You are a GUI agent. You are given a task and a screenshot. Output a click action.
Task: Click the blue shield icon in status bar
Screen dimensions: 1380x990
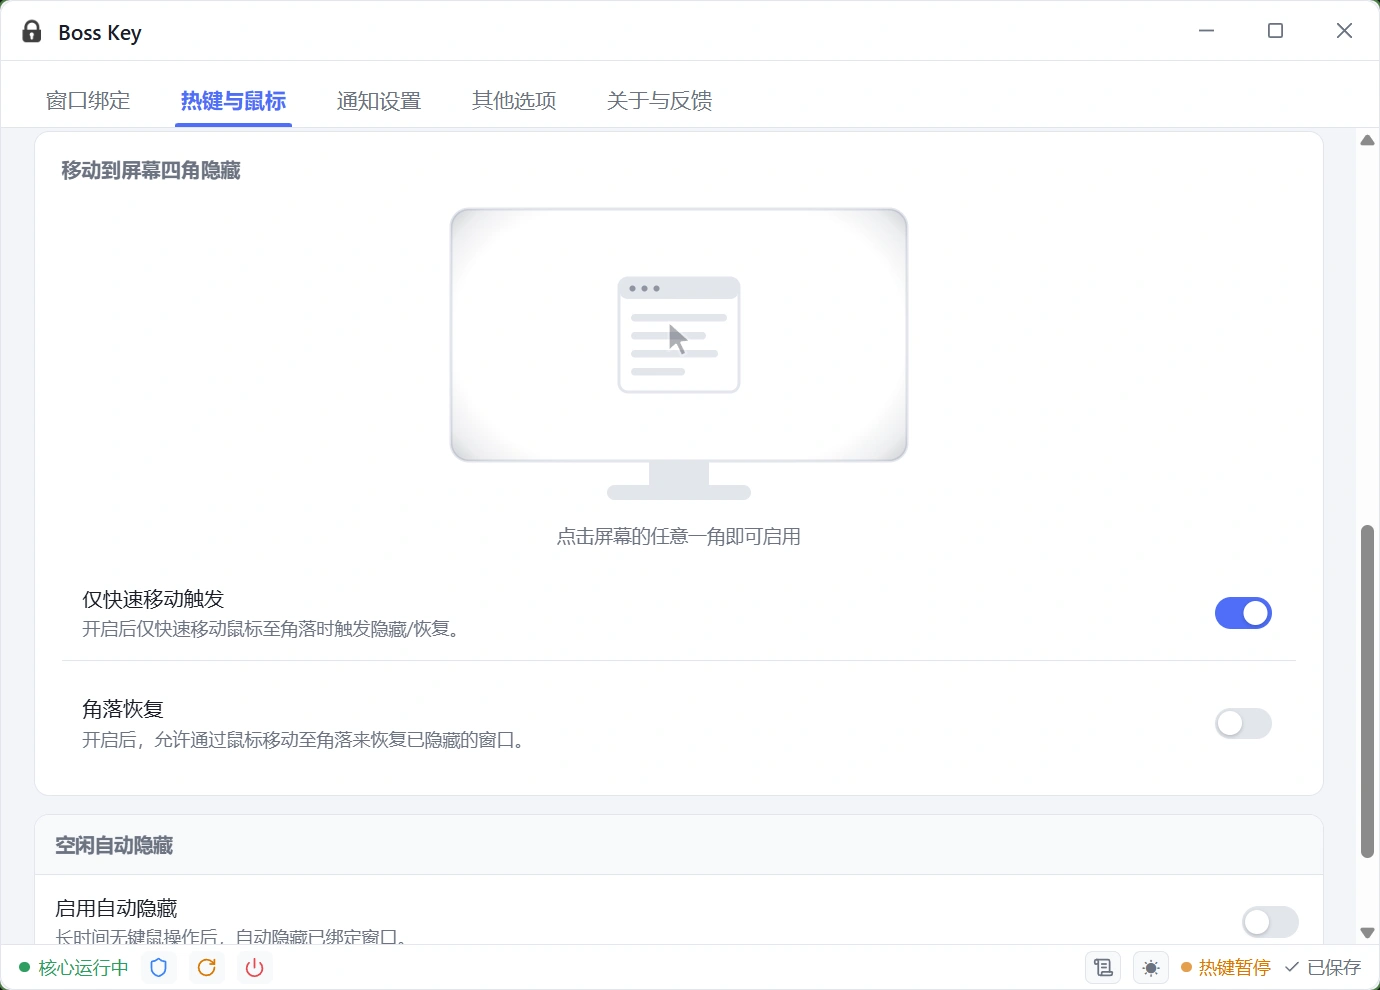pyautogui.click(x=158, y=967)
